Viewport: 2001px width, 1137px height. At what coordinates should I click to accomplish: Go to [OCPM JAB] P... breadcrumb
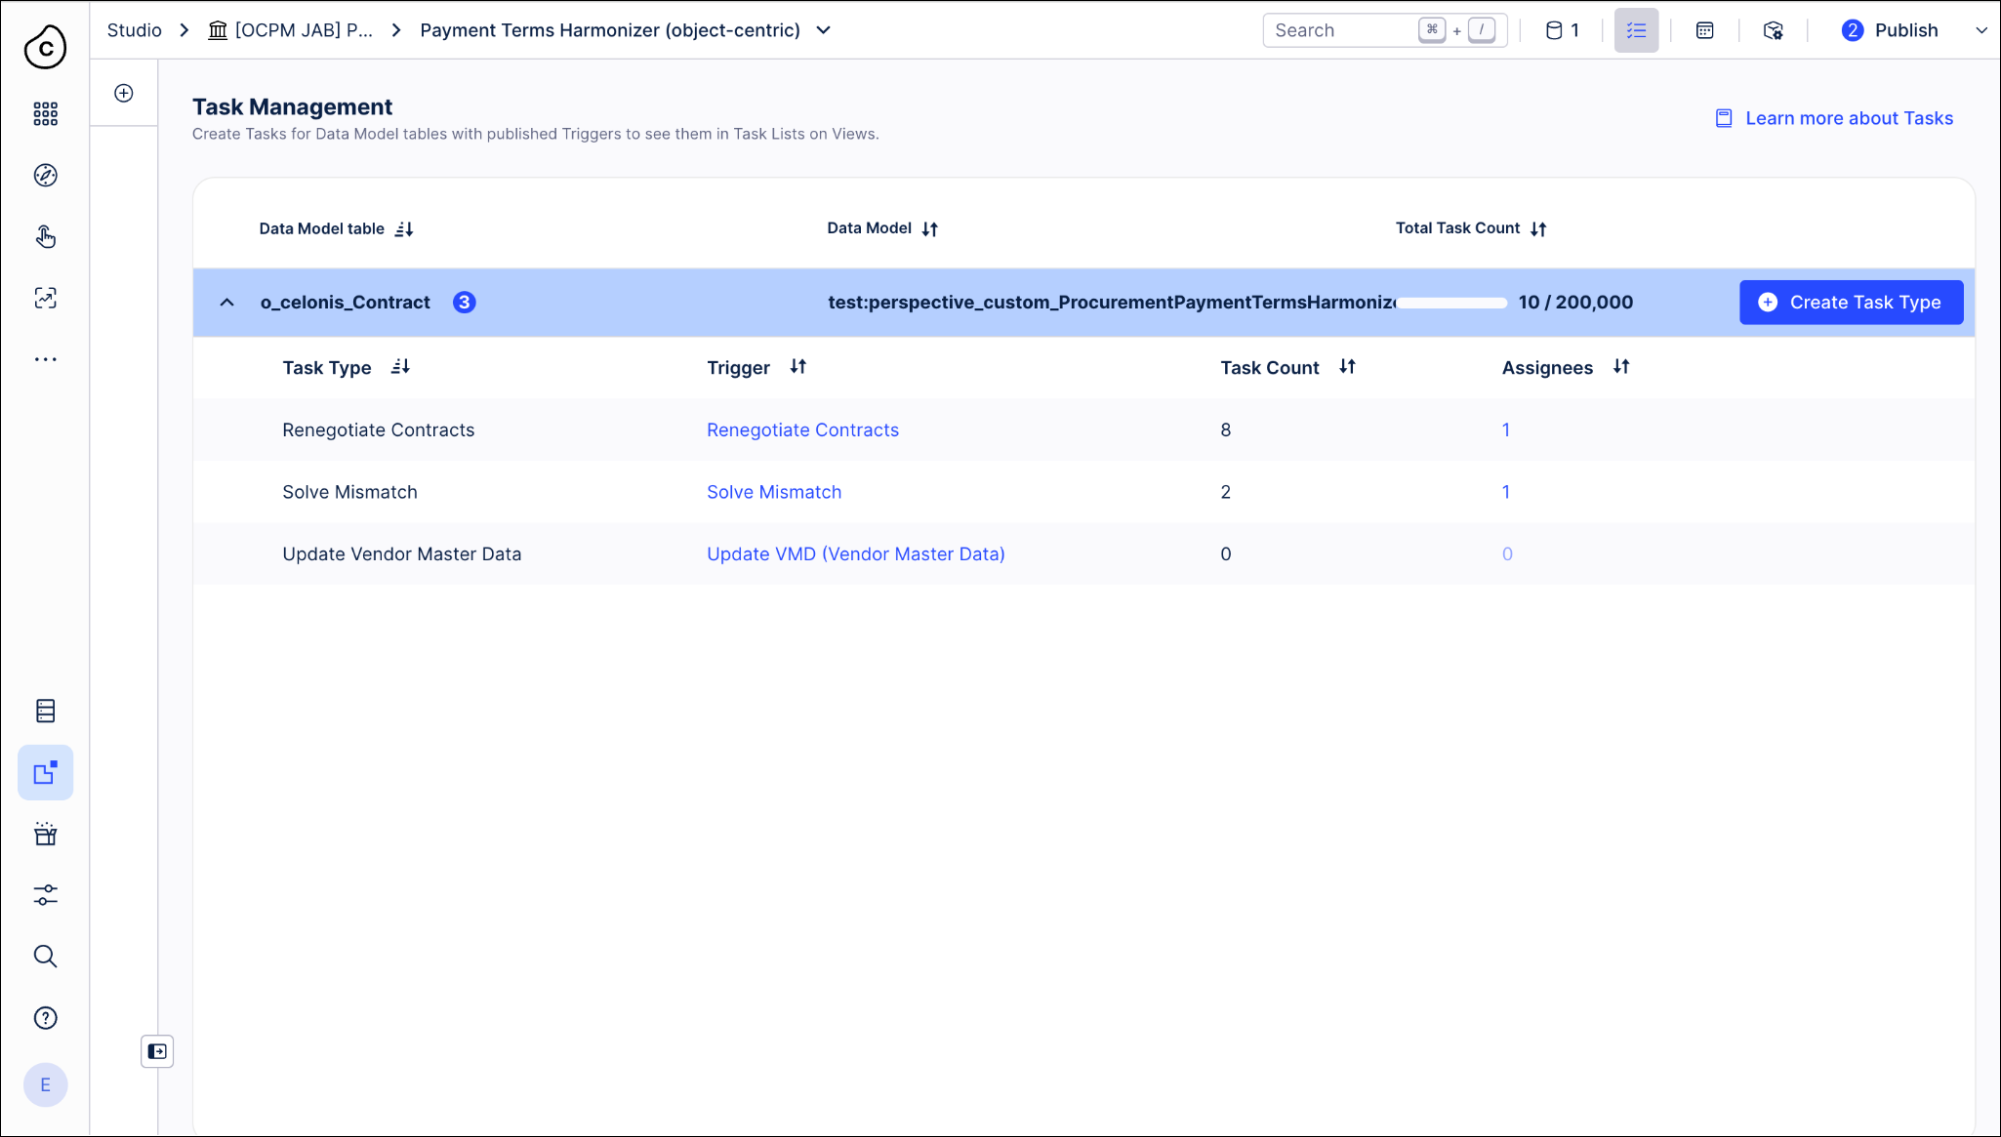pos(290,30)
